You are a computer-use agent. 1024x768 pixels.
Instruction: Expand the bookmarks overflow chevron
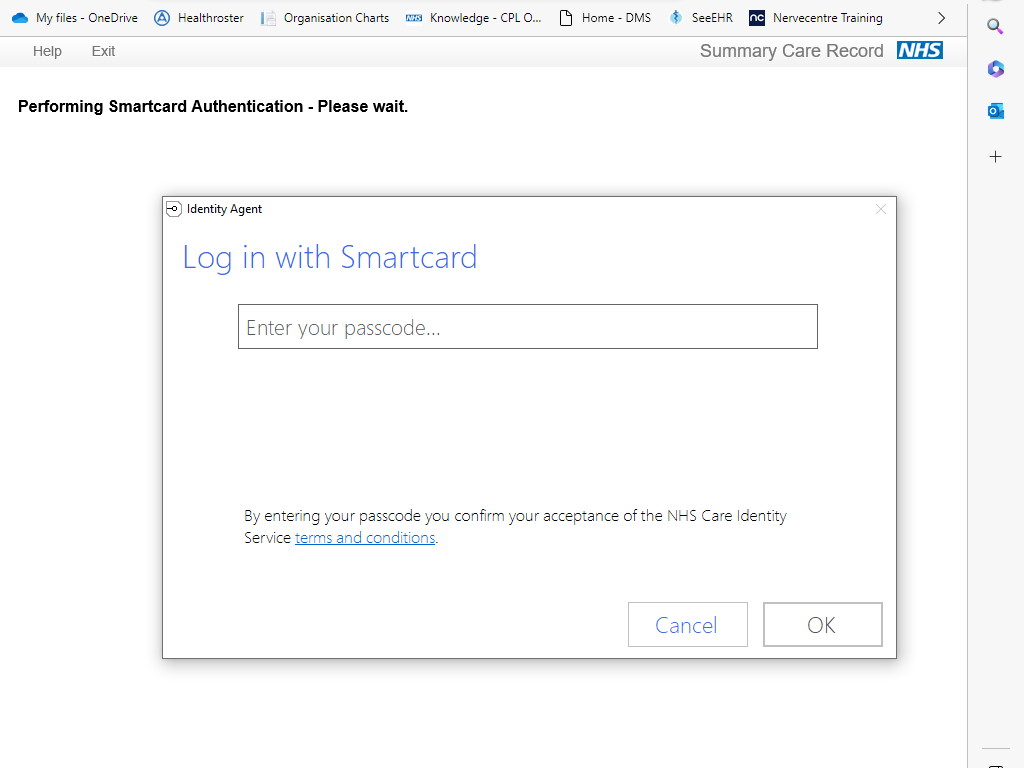click(x=941, y=18)
